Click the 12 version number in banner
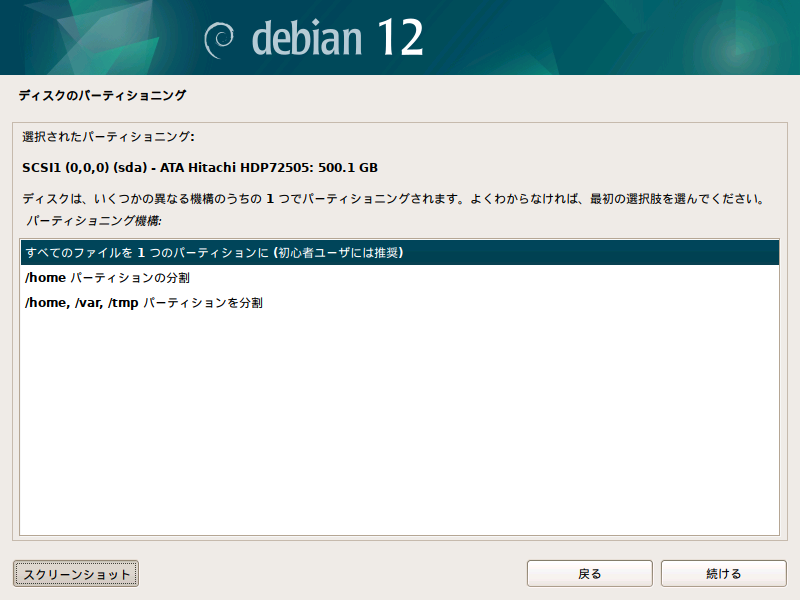 tap(401, 37)
